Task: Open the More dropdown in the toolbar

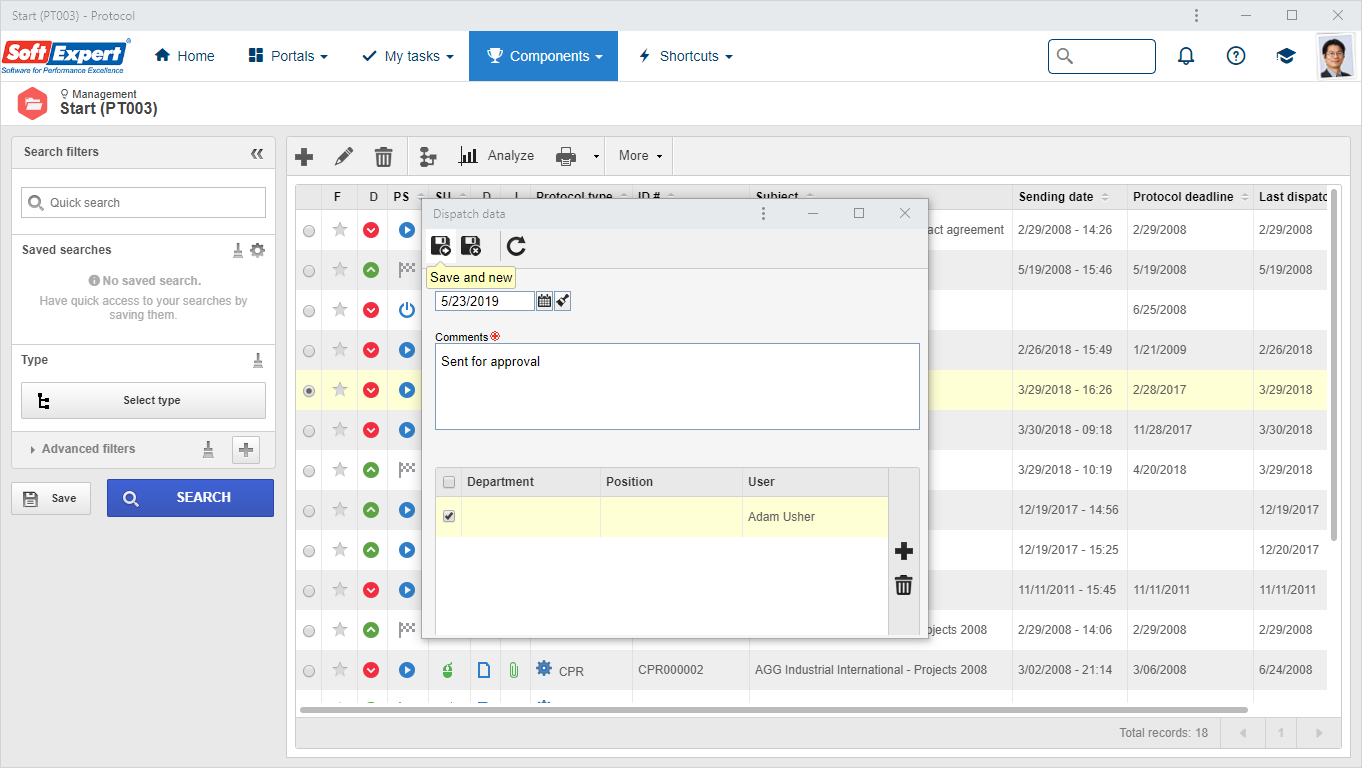Action: pos(639,156)
